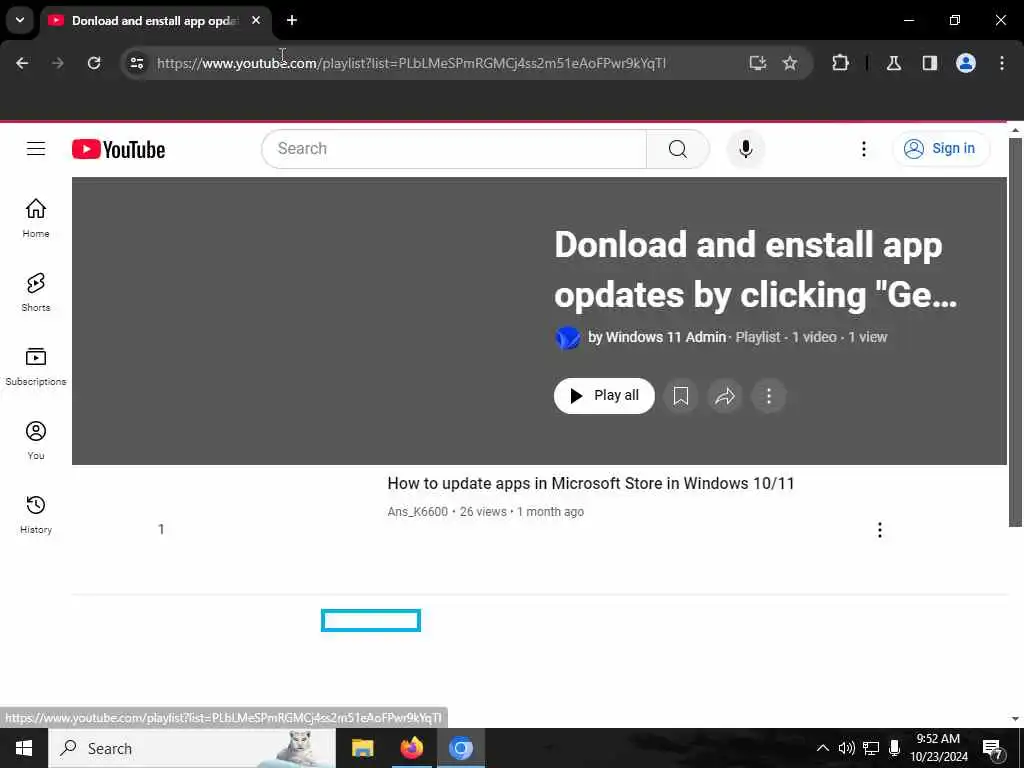
Task: Open Chrome Labs flask icon
Action: coord(893,63)
